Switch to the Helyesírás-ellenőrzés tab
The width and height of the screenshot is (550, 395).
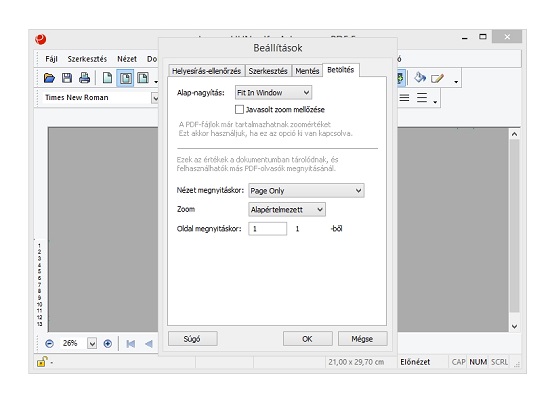tap(206, 71)
